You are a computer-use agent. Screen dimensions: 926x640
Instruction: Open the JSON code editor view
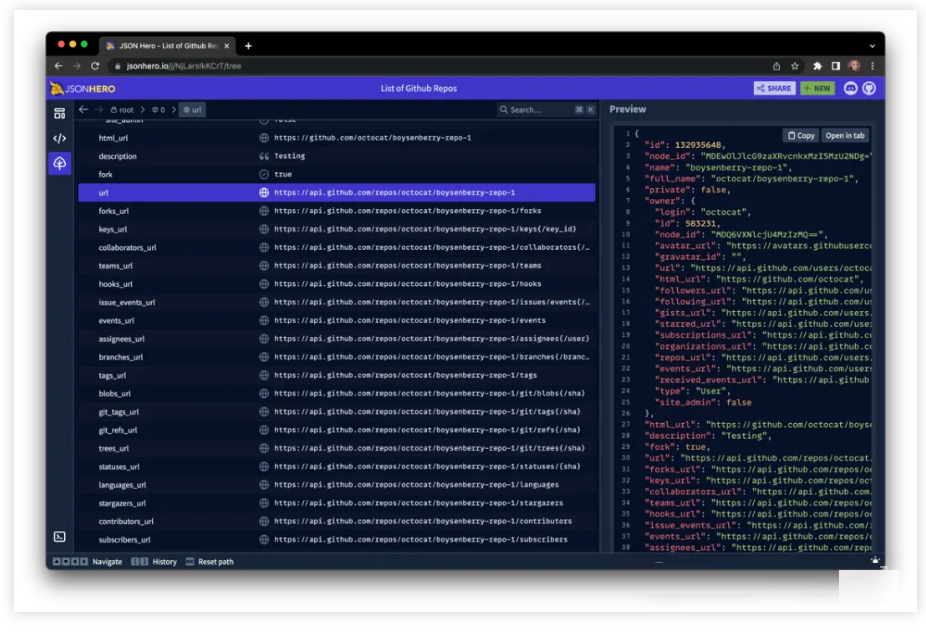coord(60,138)
